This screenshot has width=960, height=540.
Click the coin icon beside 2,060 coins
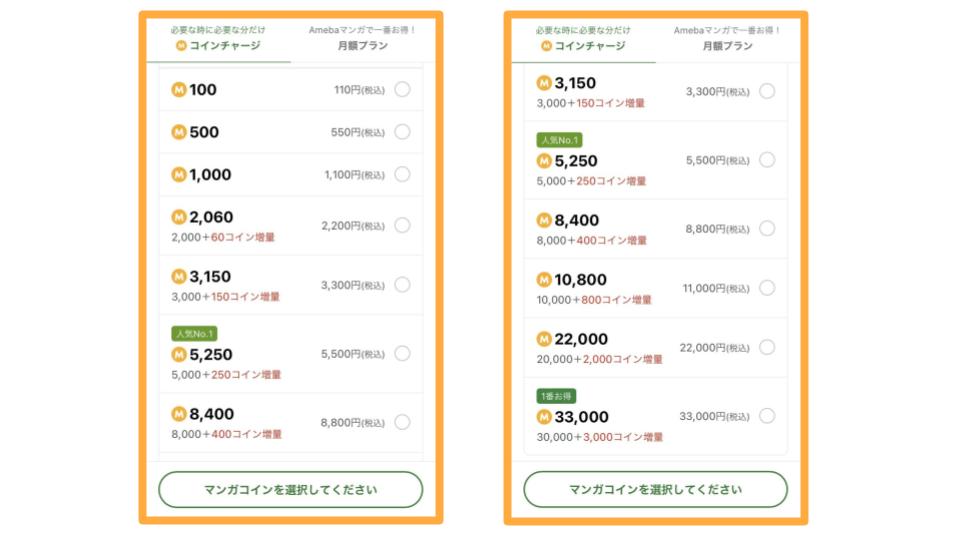point(179,217)
